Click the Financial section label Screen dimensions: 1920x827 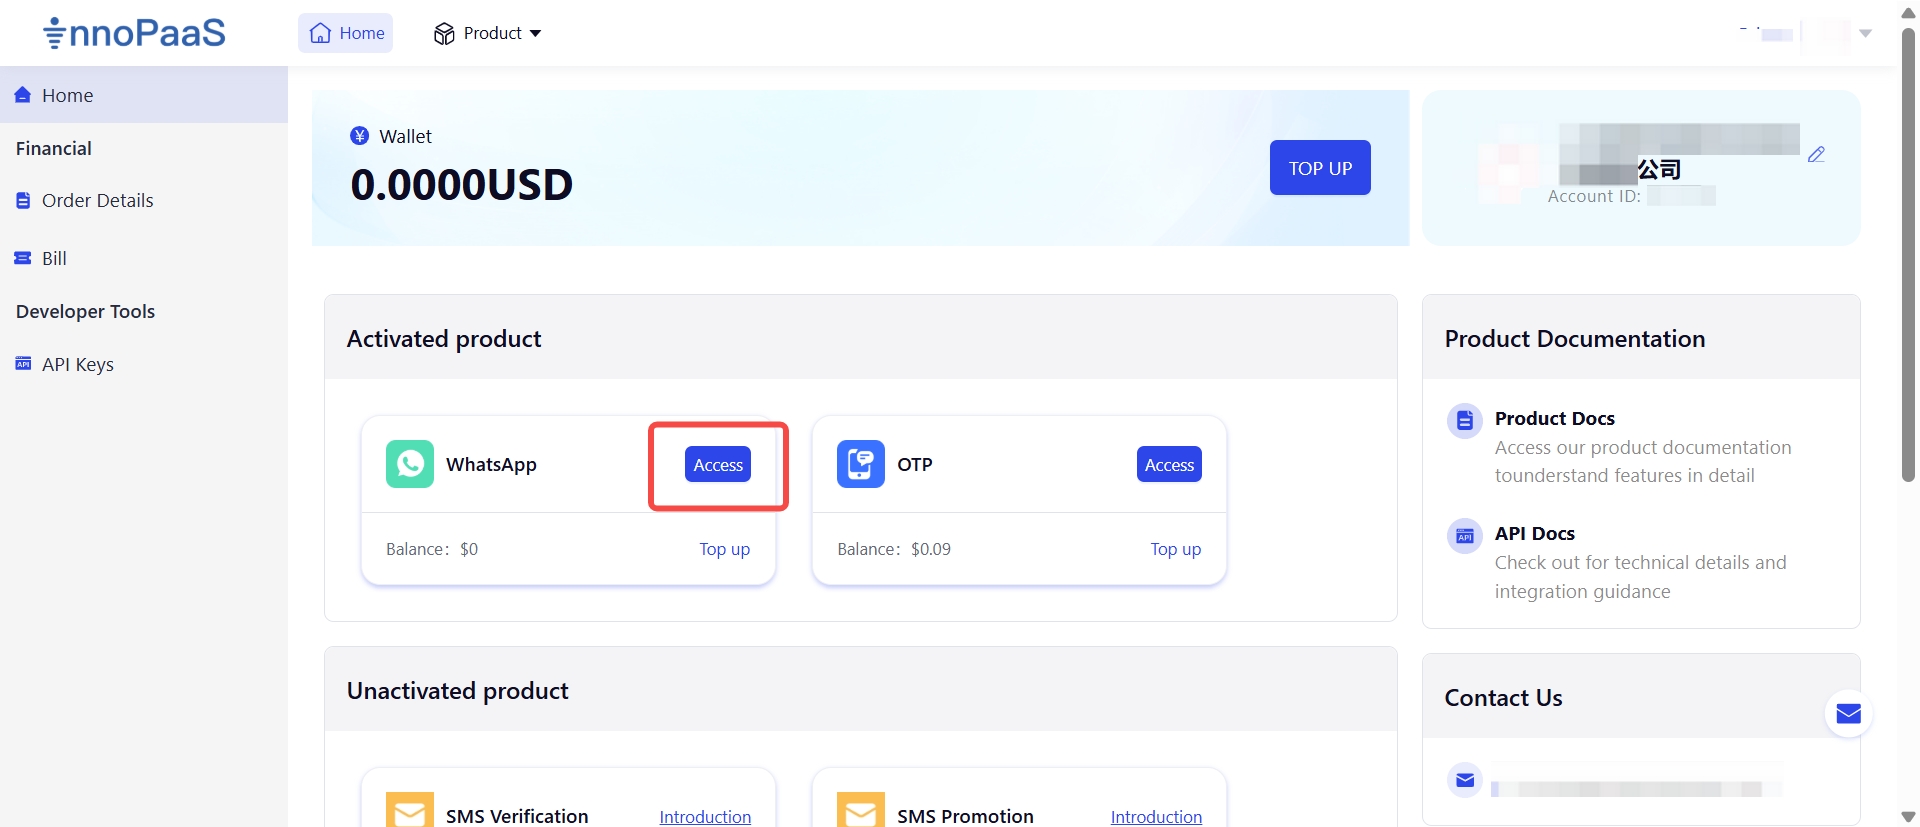54,148
